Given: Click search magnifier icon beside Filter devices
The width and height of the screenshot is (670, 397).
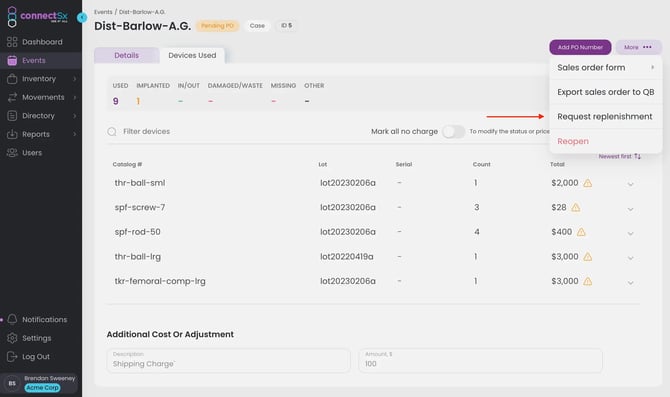Looking at the screenshot, I should click(112, 132).
